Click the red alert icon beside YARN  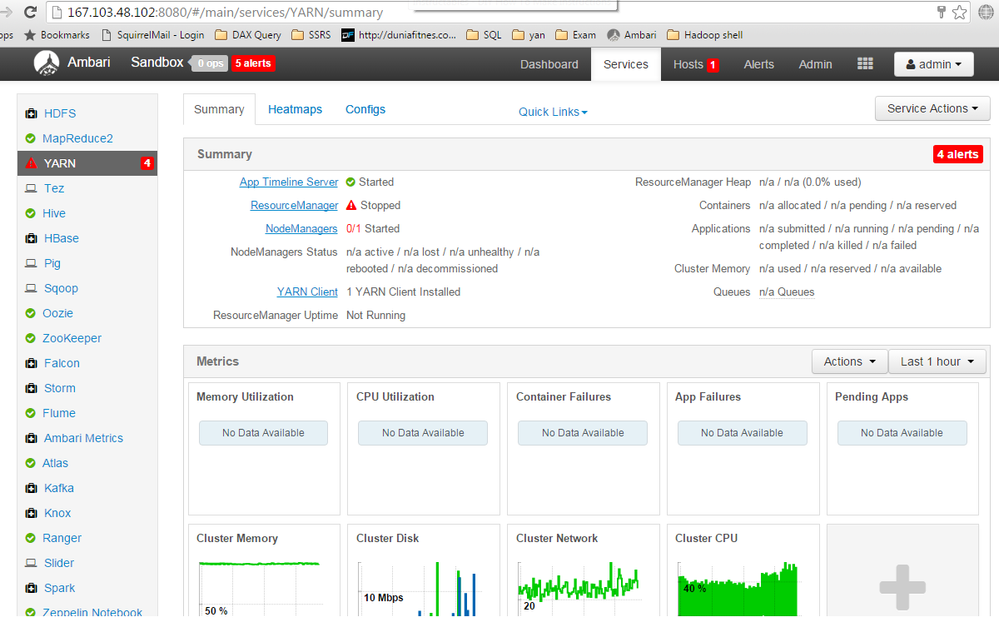pos(31,163)
